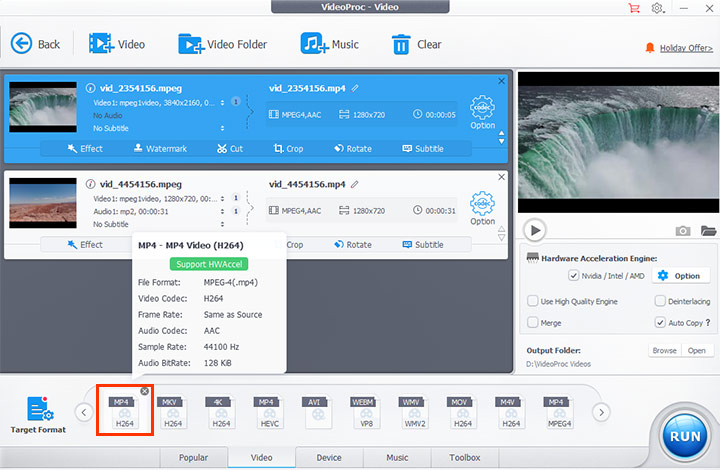
Task: Add a video with Video icon
Action: click(101, 44)
